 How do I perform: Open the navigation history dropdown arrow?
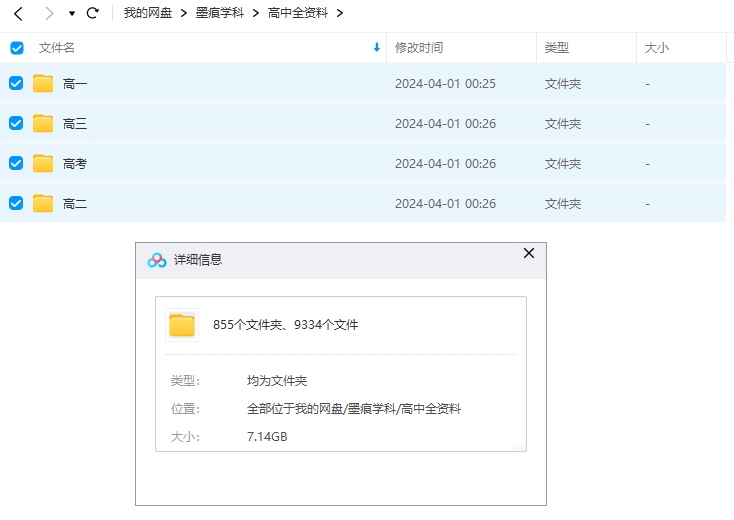71,14
